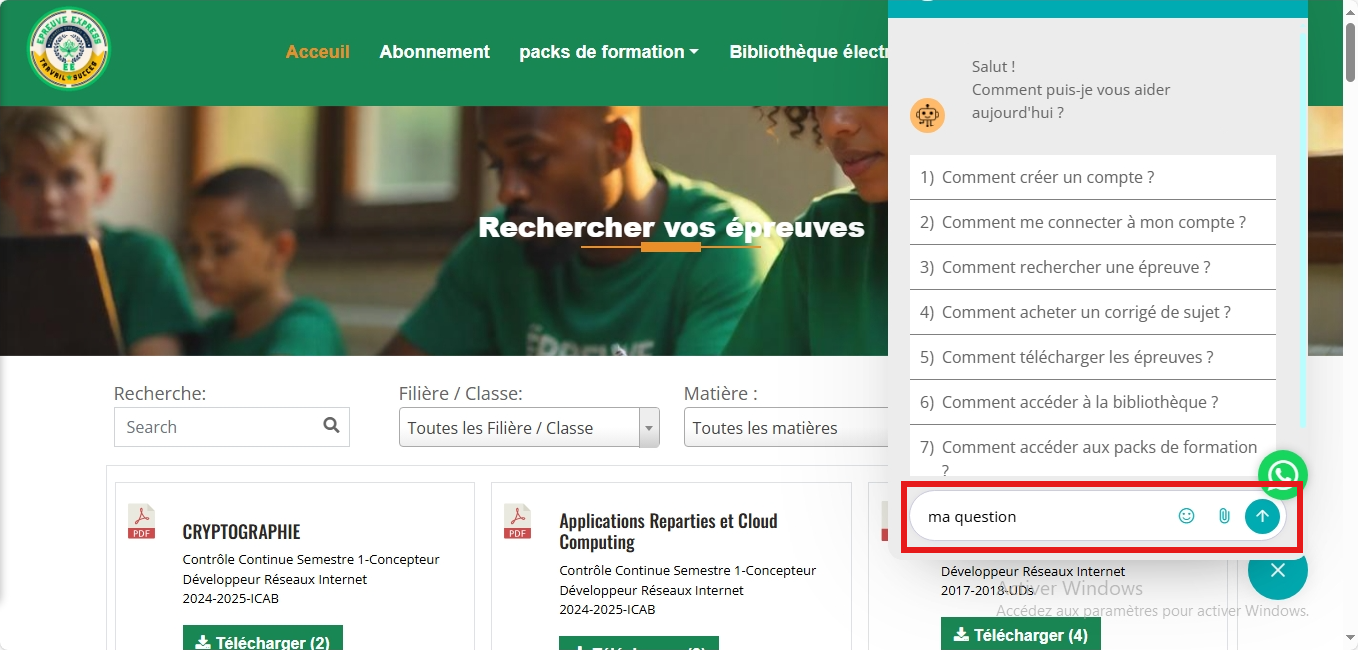Click the Epreuve Express logo
The image size is (1358, 650).
69,50
